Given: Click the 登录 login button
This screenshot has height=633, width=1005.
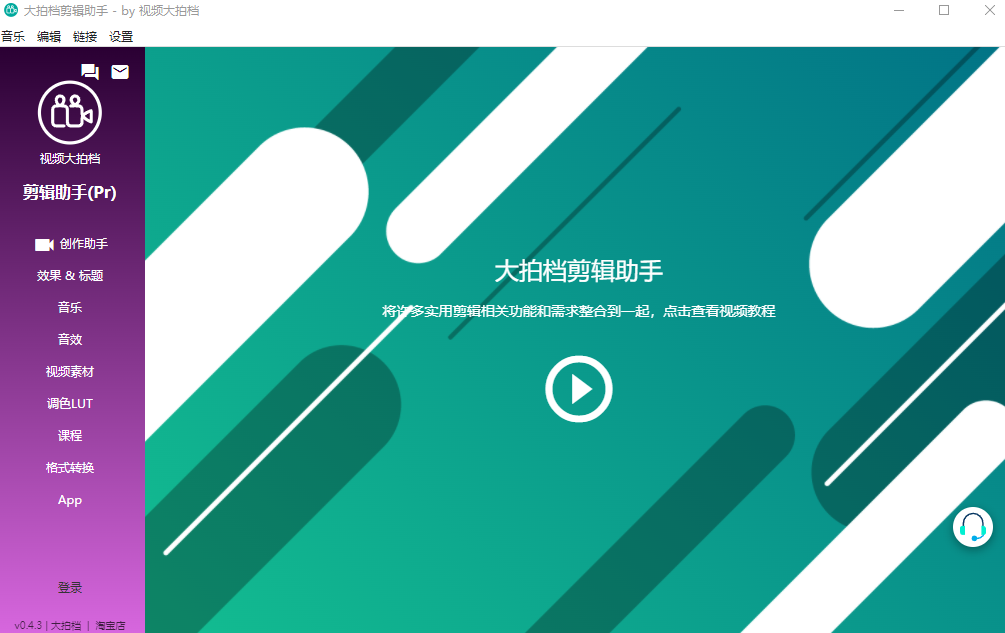Looking at the screenshot, I should (70, 588).
